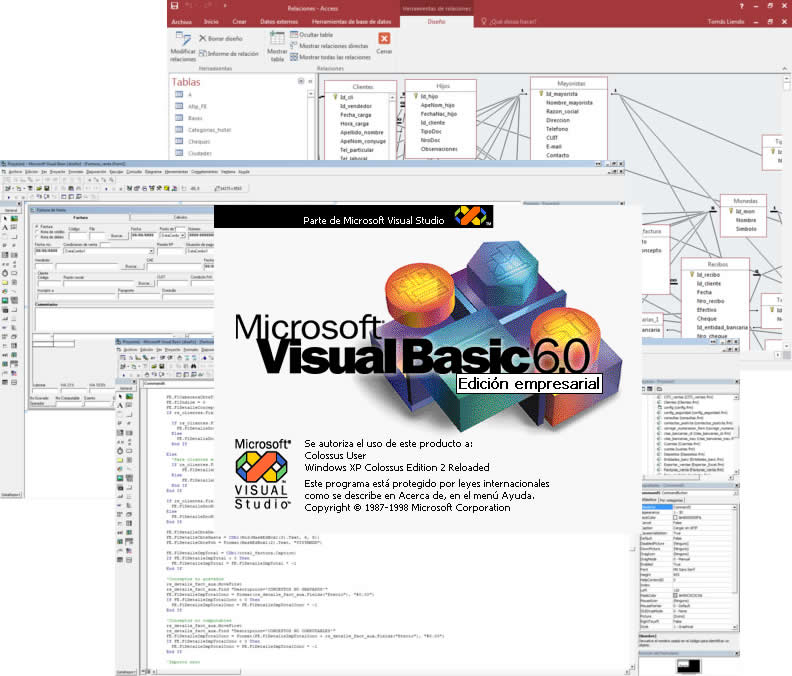Click Mostrar relaciones directas

pos(333,46)
